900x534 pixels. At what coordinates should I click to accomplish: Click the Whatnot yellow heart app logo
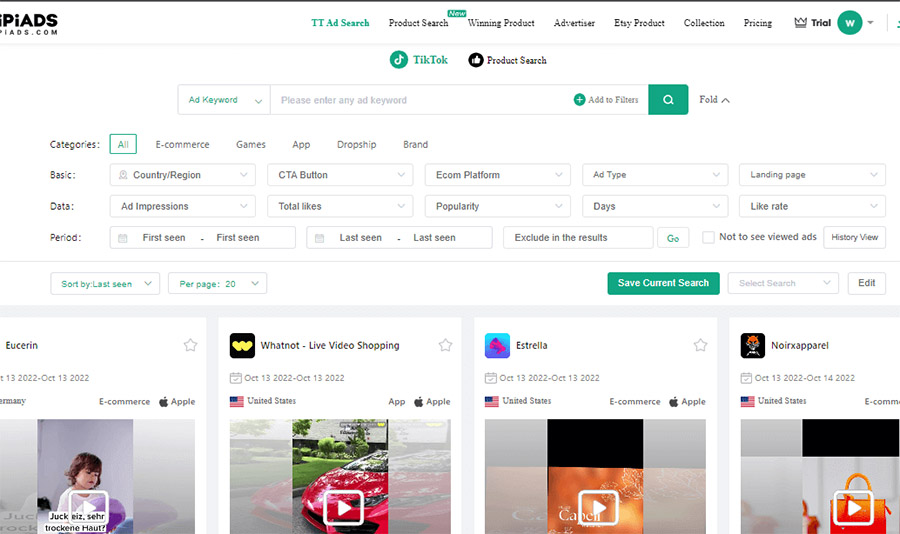coord(242,346)
